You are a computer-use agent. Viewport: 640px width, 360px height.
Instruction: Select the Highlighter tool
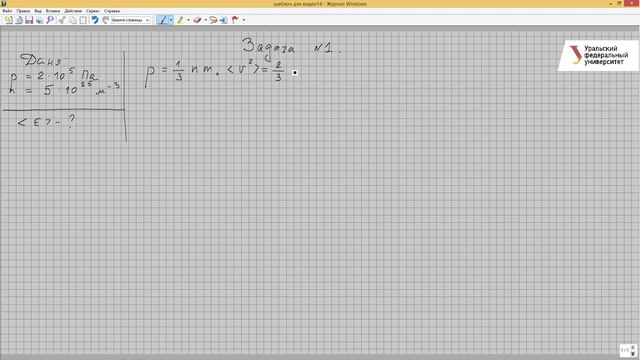point(180,20)
